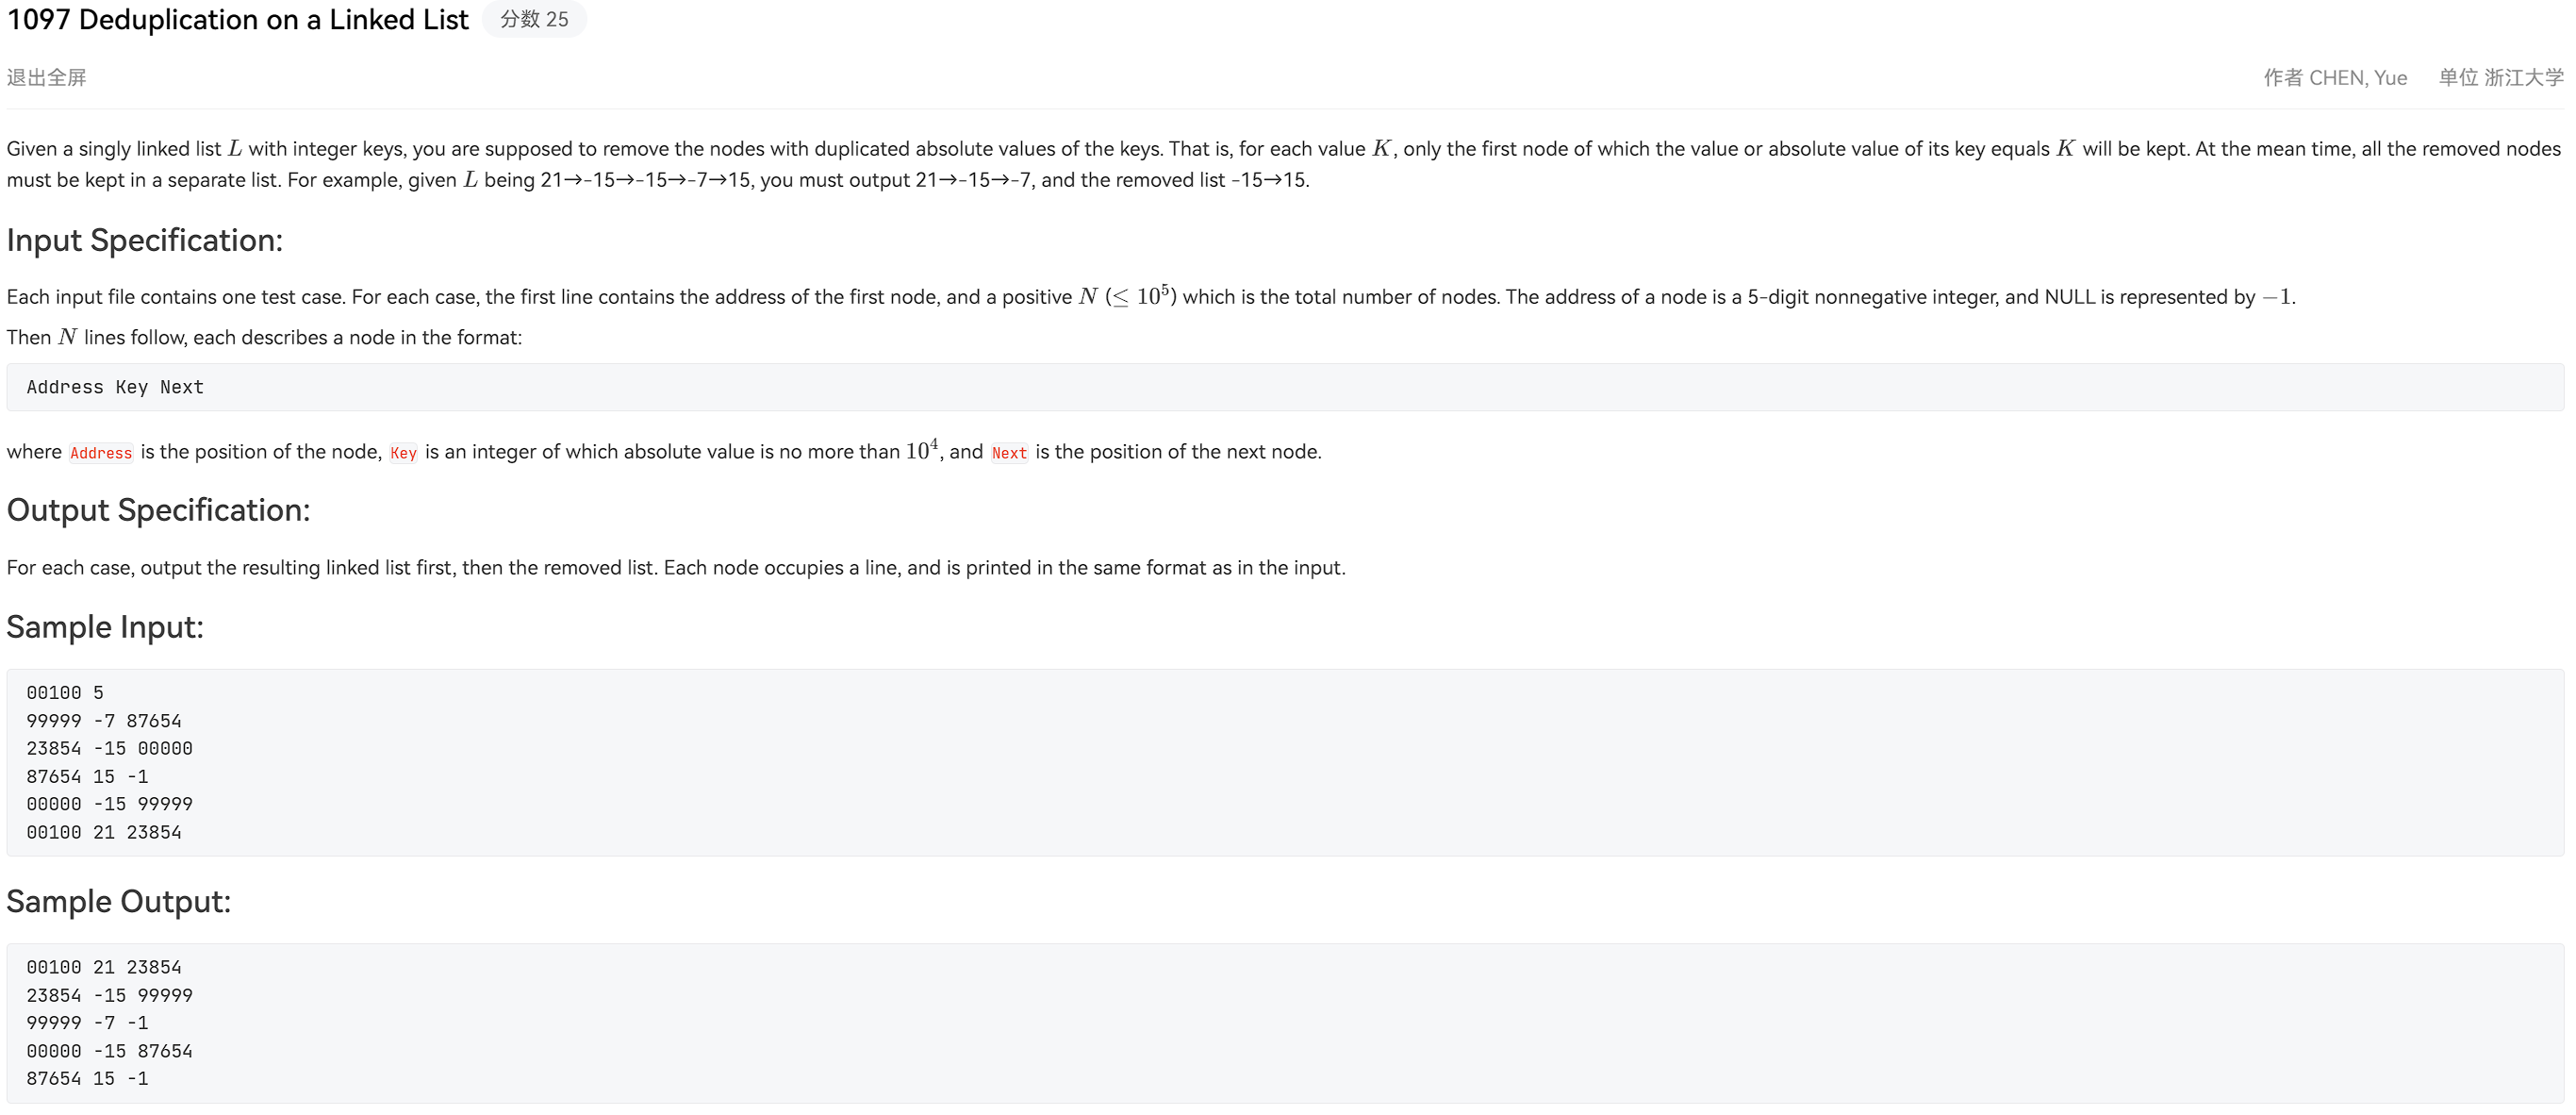Click the 退出全屏 exit fullscreen link

click(x=46, y=78)
